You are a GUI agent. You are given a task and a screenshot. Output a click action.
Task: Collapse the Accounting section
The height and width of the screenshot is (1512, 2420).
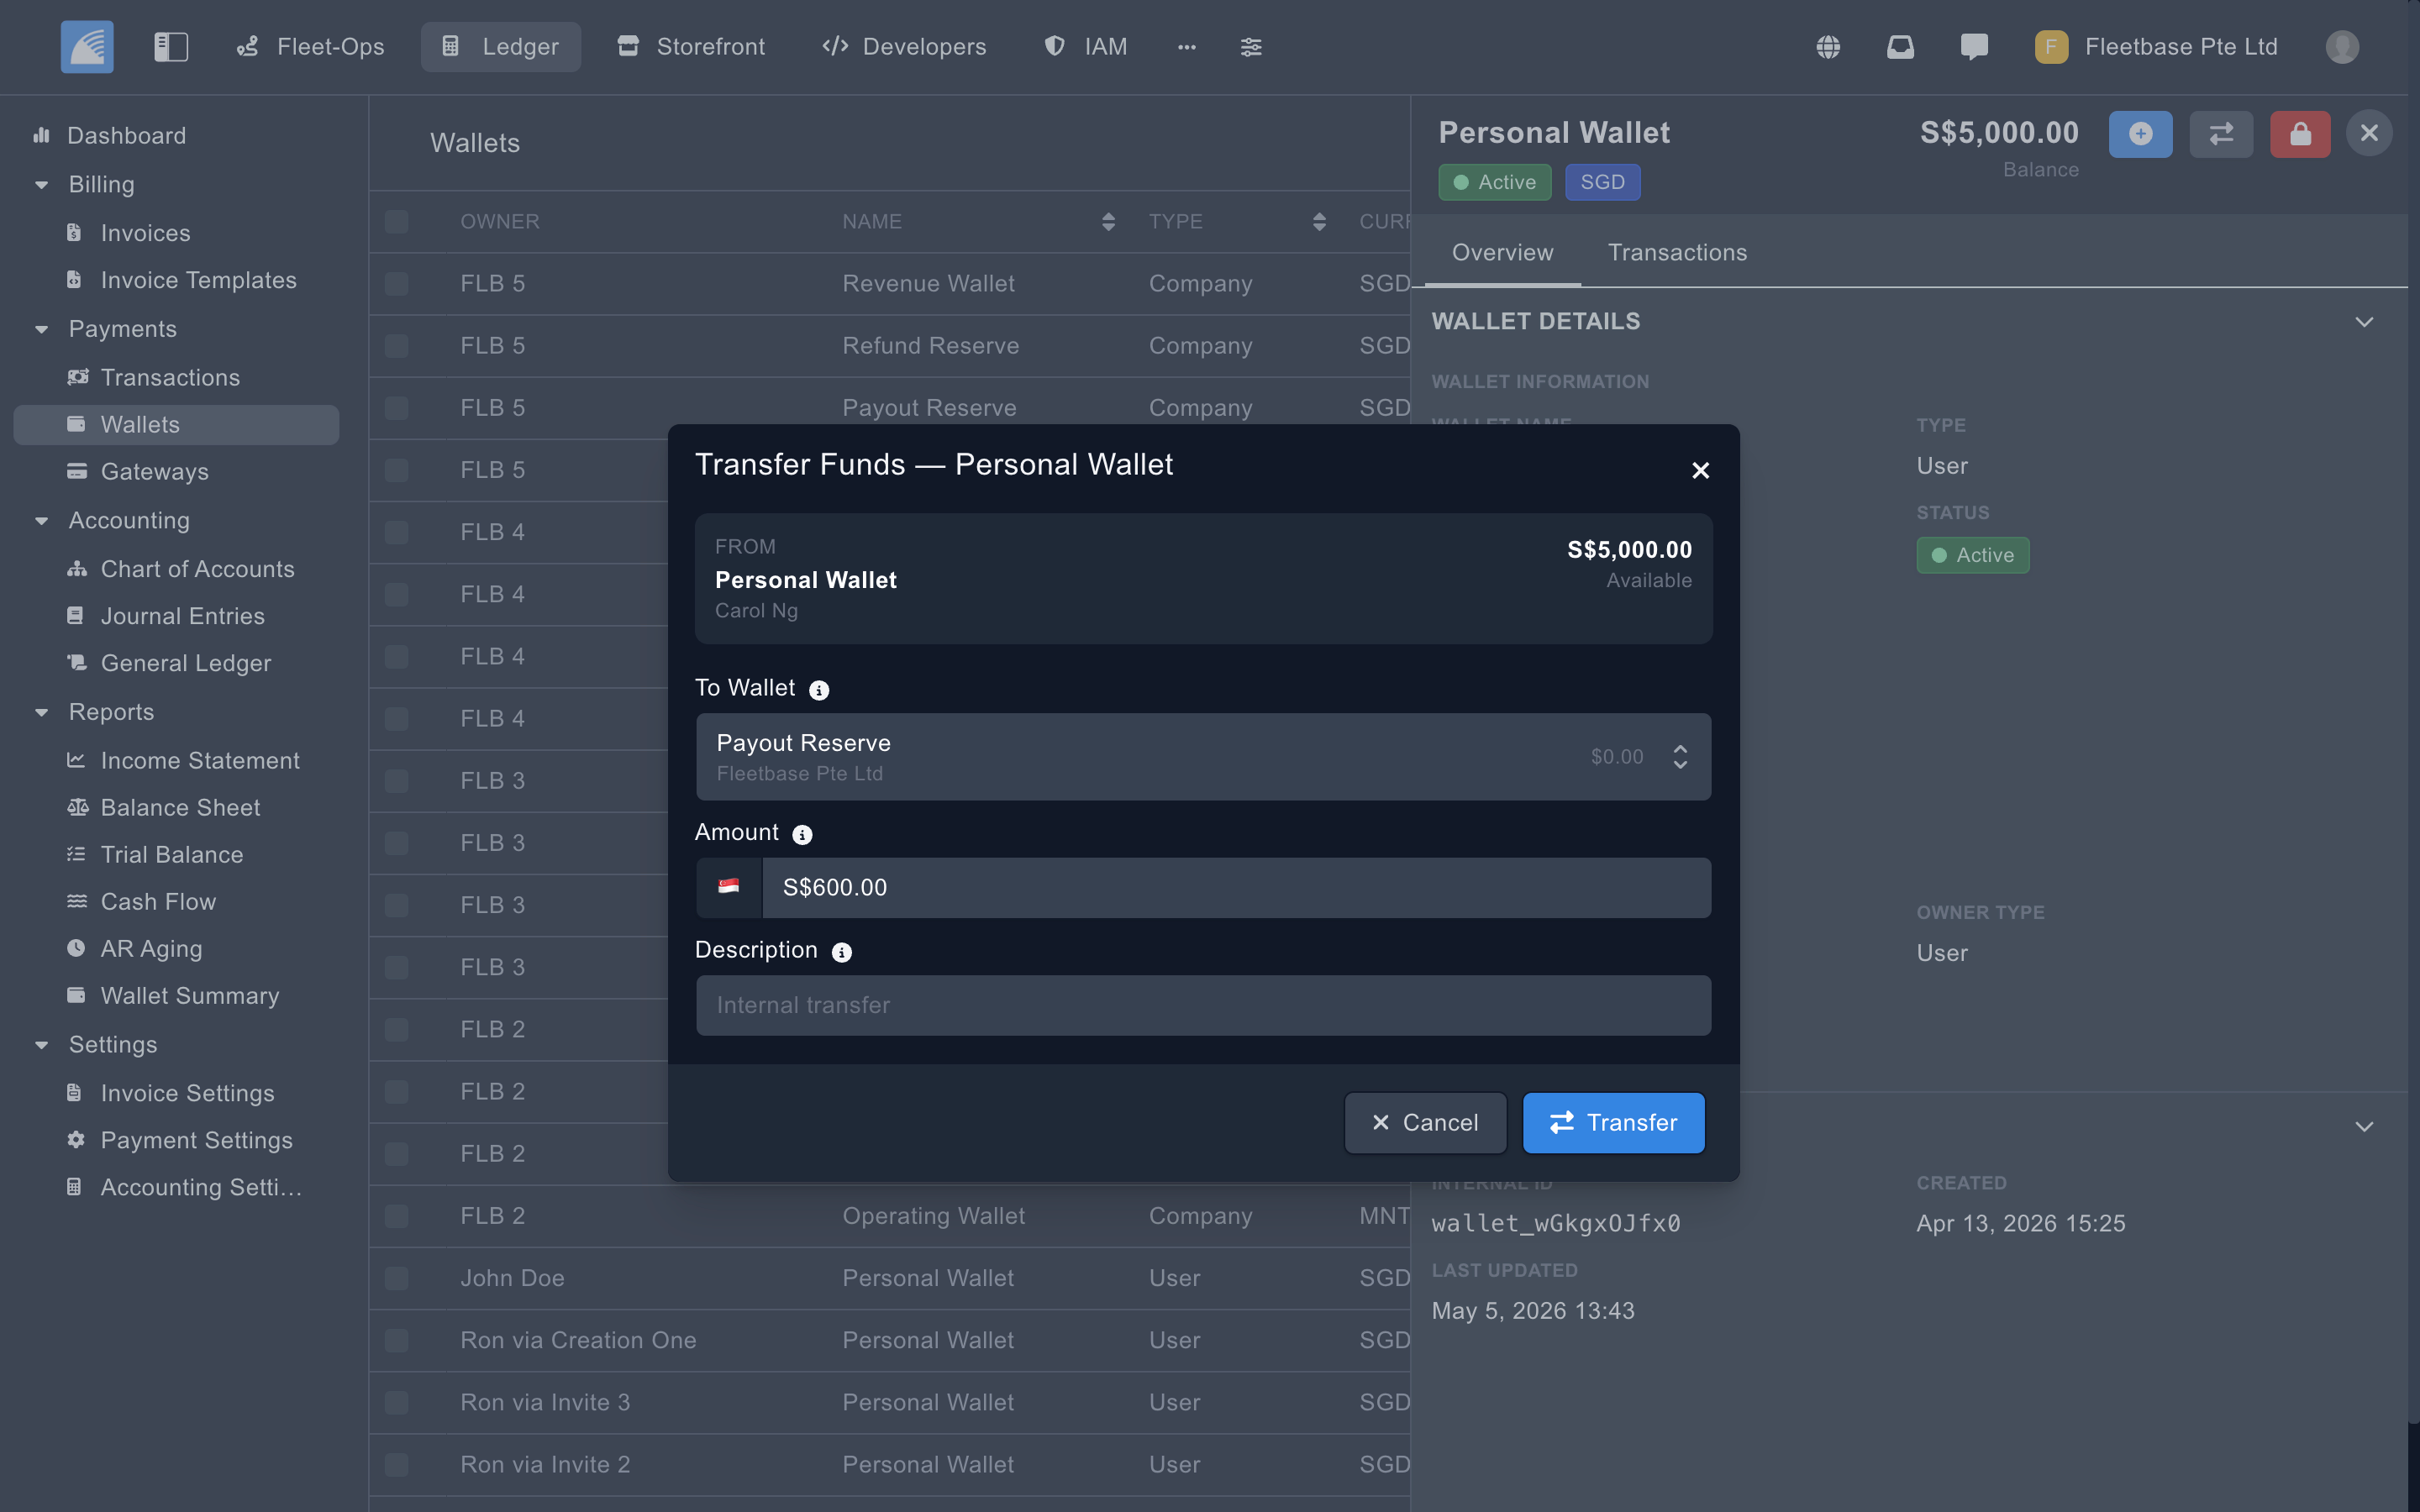(x=42, y=521)
